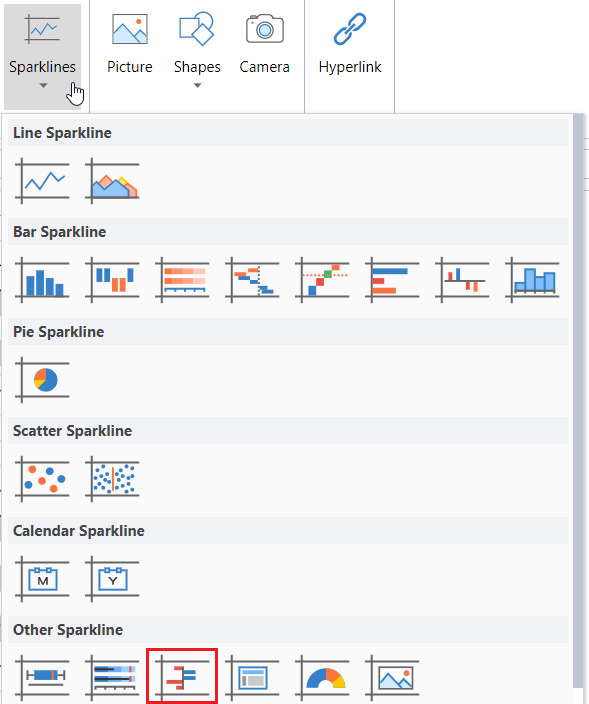Select the Gauge sparkline icon
Viewport: 589px width, 704px height.
[x=322, y=678]
